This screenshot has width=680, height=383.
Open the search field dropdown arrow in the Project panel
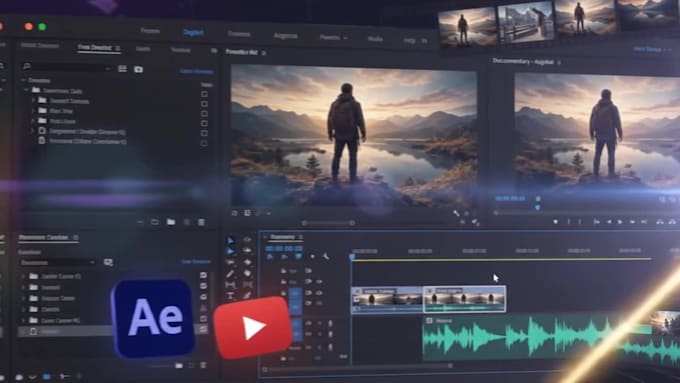(x=108, y=69)
